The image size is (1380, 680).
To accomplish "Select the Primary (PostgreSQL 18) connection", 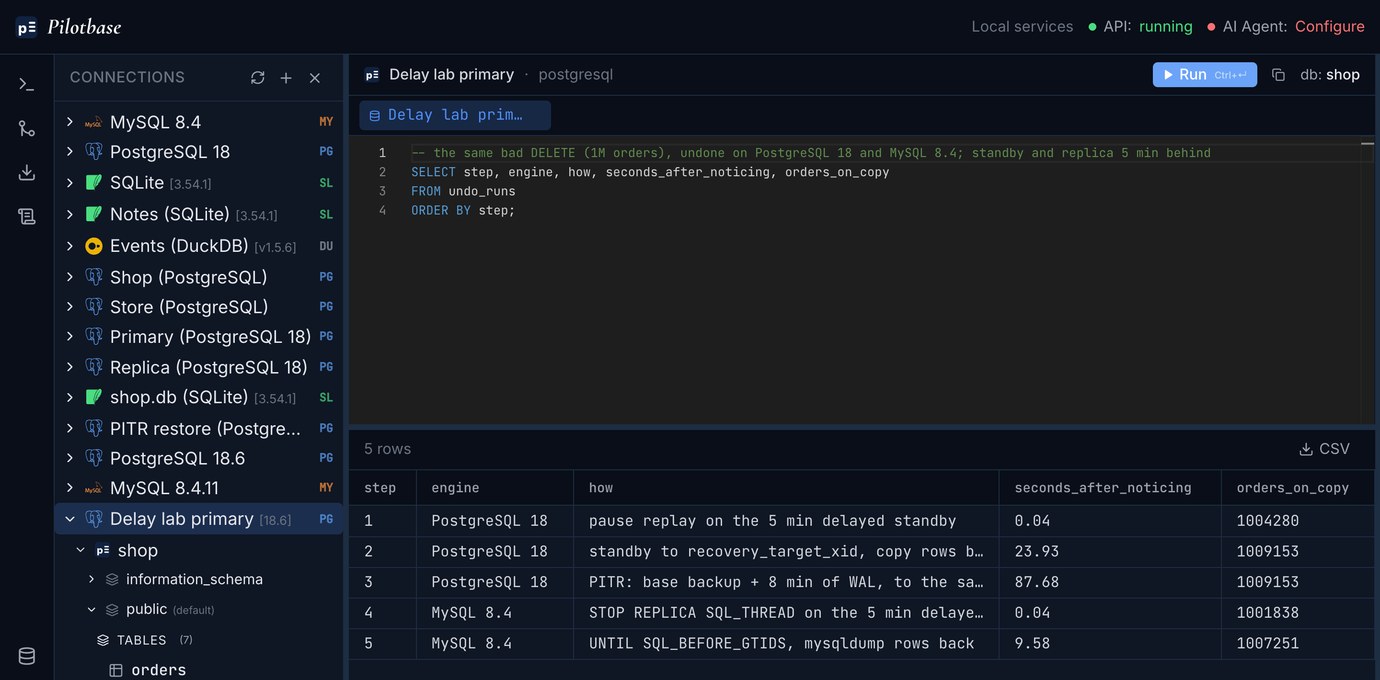I will tap(199, 337).
